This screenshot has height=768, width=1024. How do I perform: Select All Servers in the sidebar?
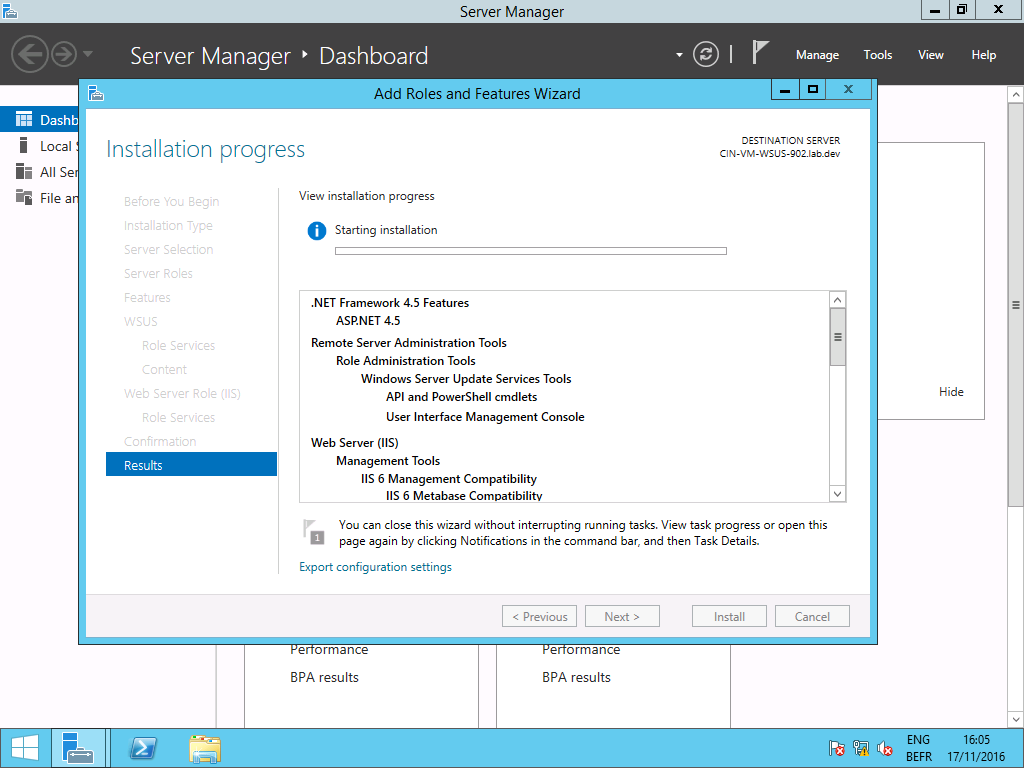tap(39, 172)
